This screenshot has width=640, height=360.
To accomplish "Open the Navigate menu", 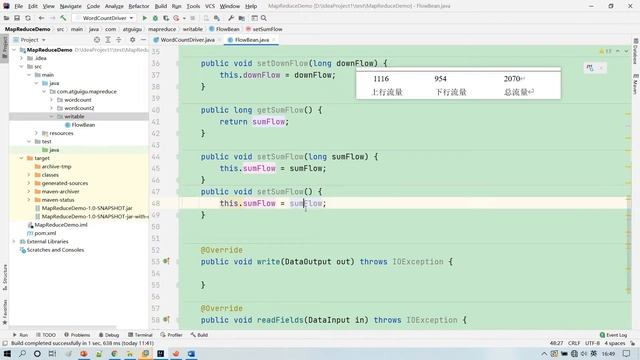I will (x=70, y=6).
